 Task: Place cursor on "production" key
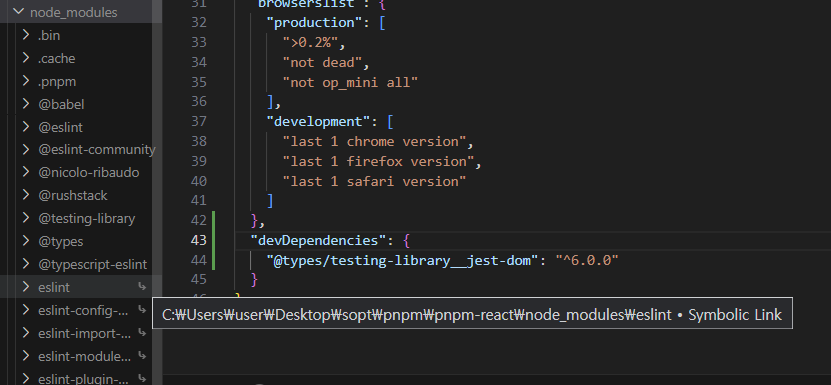tap(314, 22)
